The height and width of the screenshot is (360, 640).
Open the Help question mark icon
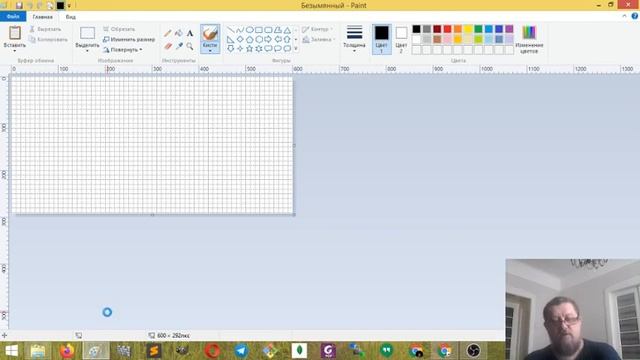pos(635,16)
